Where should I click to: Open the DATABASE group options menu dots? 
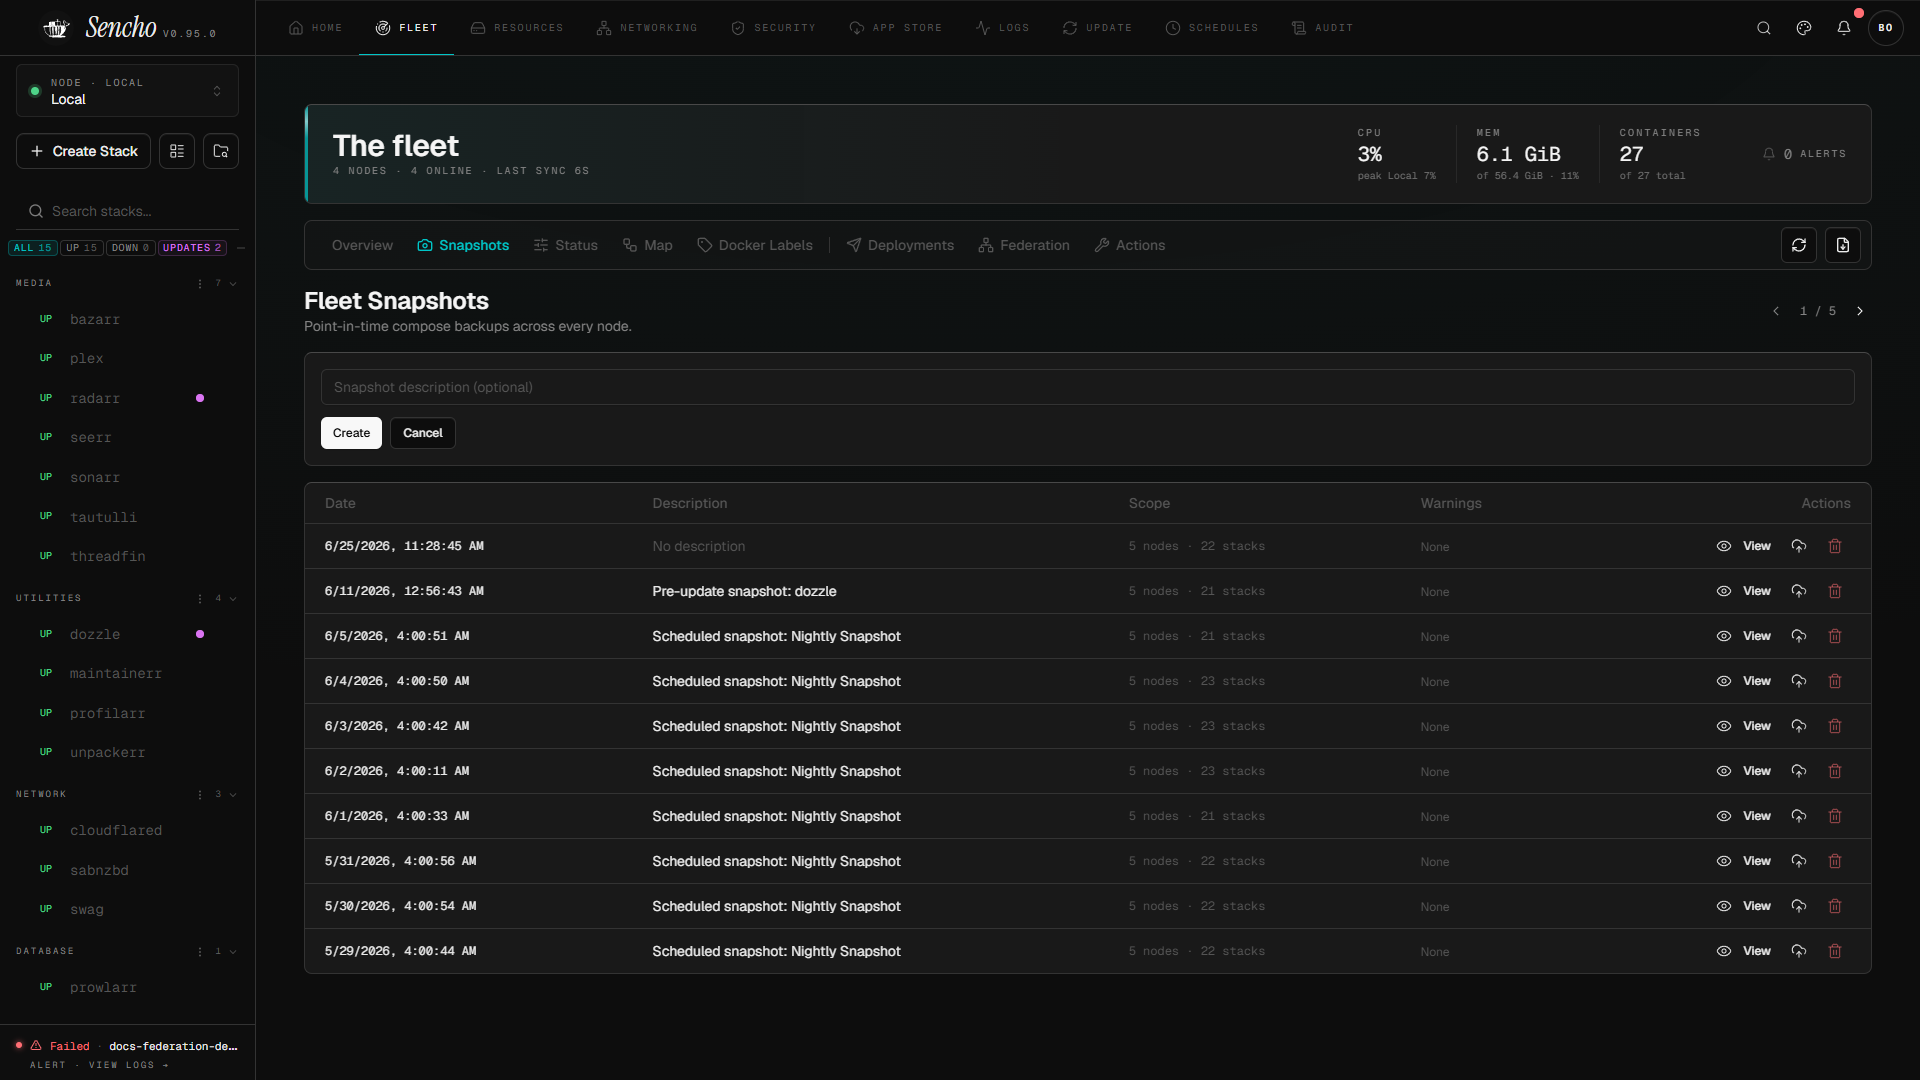click(x=200, y=952)
